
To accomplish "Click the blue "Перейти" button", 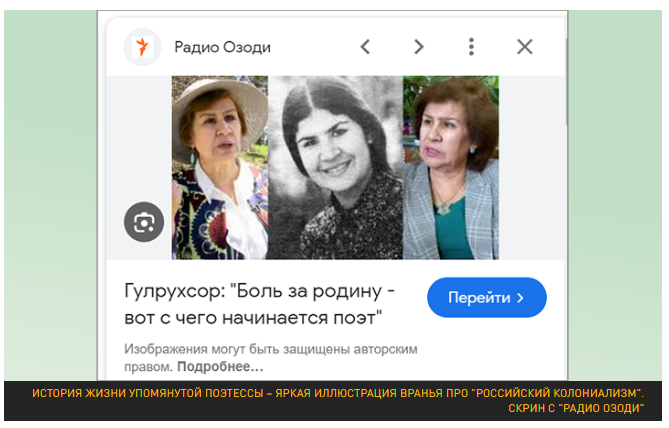I will [x=487, y=297].
